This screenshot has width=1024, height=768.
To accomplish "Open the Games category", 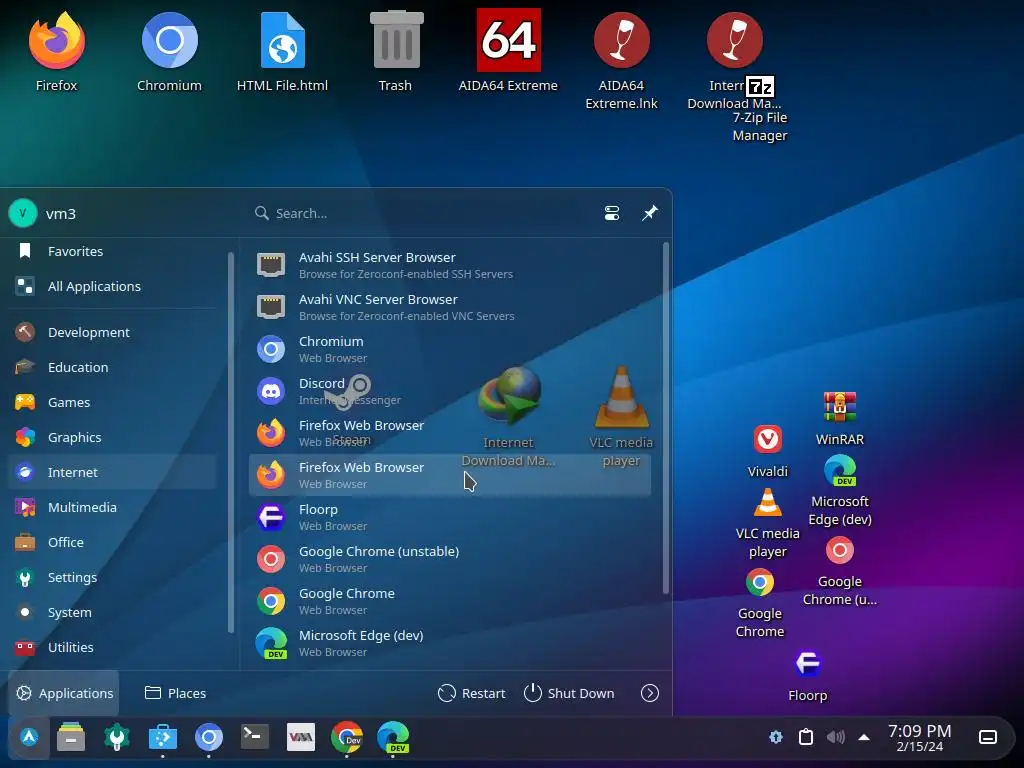I will click(x=112, y=402).
